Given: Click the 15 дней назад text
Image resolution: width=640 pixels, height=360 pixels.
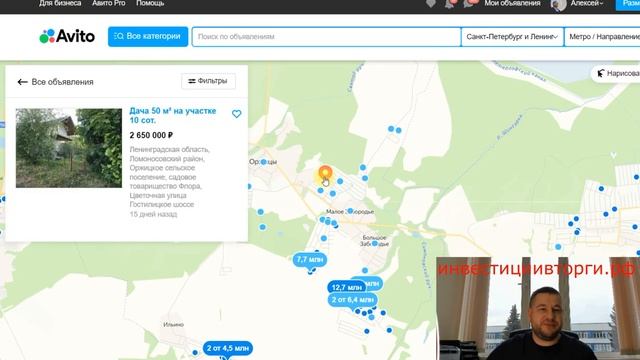Looking at the screenshot, I should pyautogui.click(x=153, y=214).
